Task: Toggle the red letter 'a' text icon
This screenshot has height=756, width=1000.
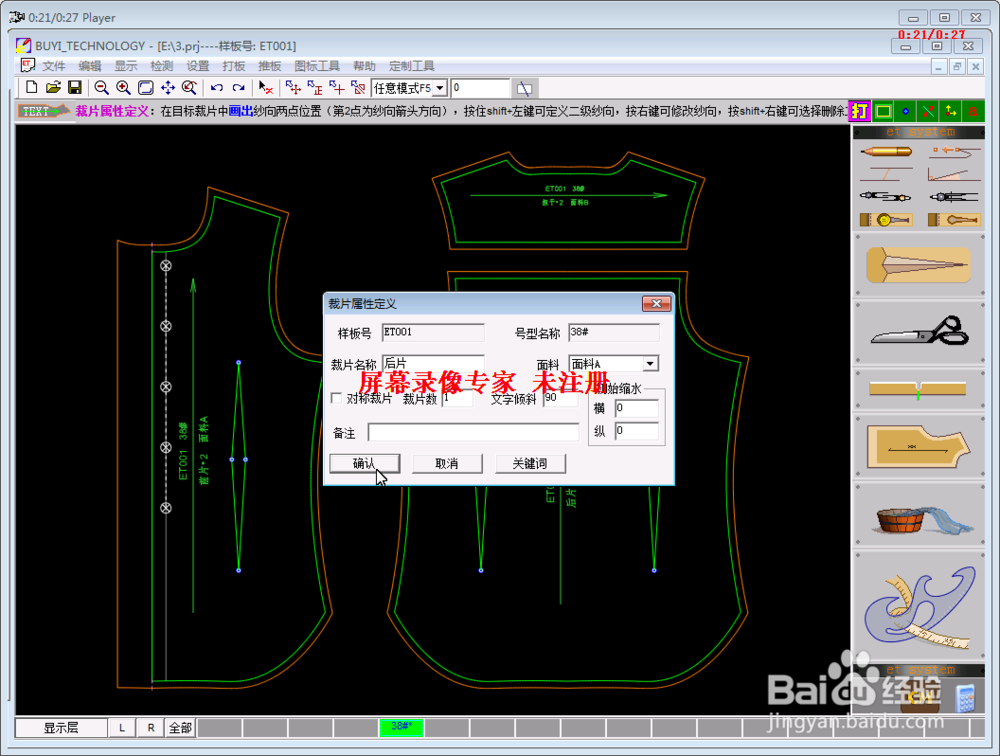Action: (973, 111)
